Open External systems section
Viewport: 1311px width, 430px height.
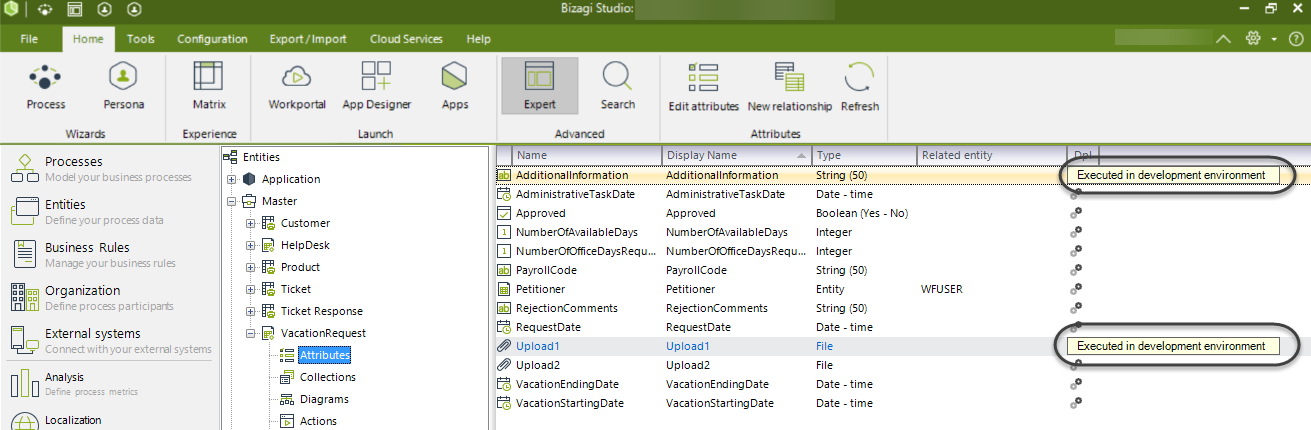pyautogui.click(x=108, y=340)
